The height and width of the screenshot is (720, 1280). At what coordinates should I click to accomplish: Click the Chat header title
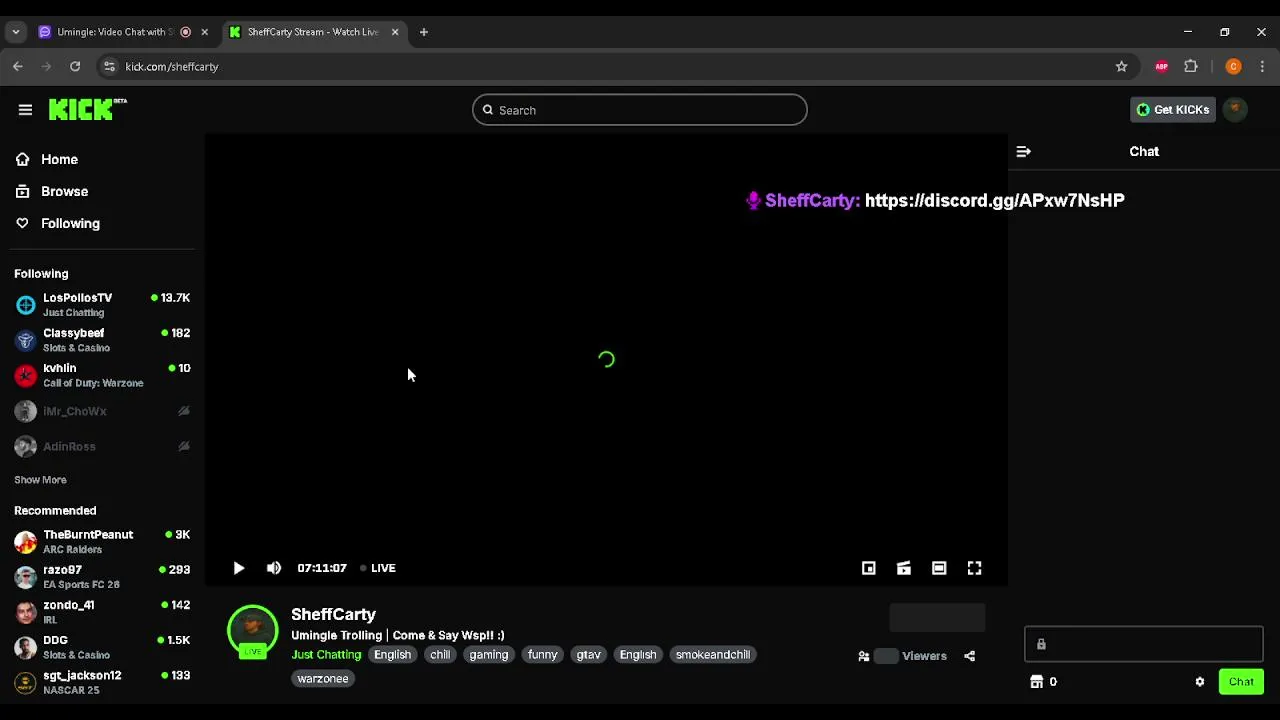pyautogui.click(x=1144, y=151)
